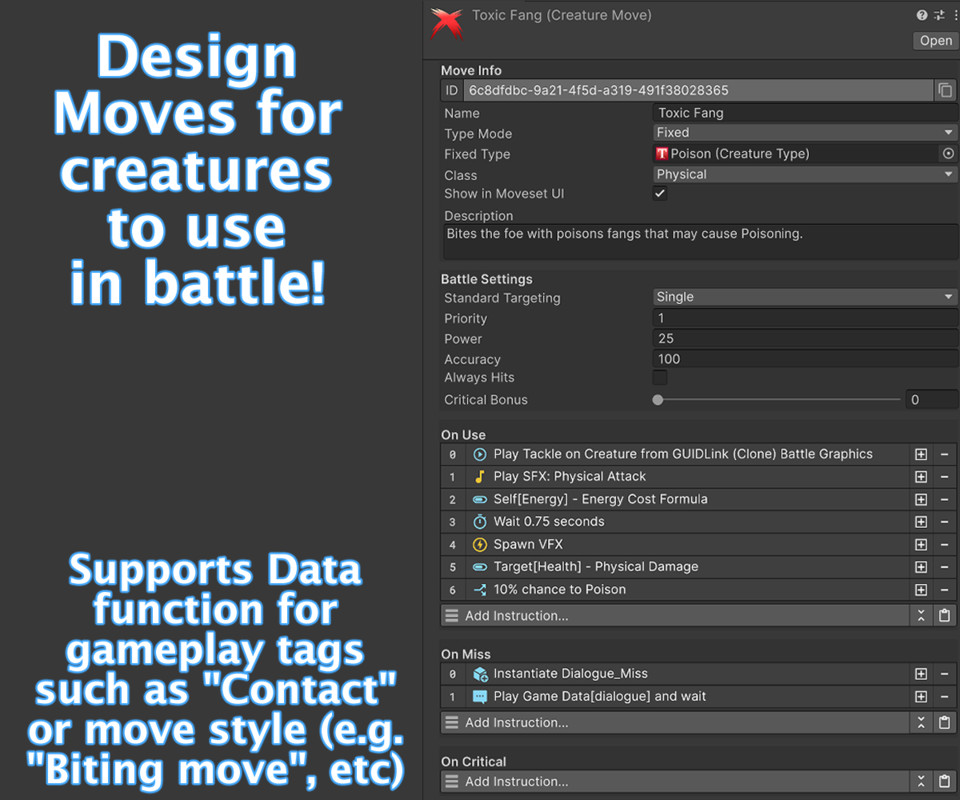960x800 pixels.
Task: Open the Standard Targeting dropdown
Action: [804, 297]
